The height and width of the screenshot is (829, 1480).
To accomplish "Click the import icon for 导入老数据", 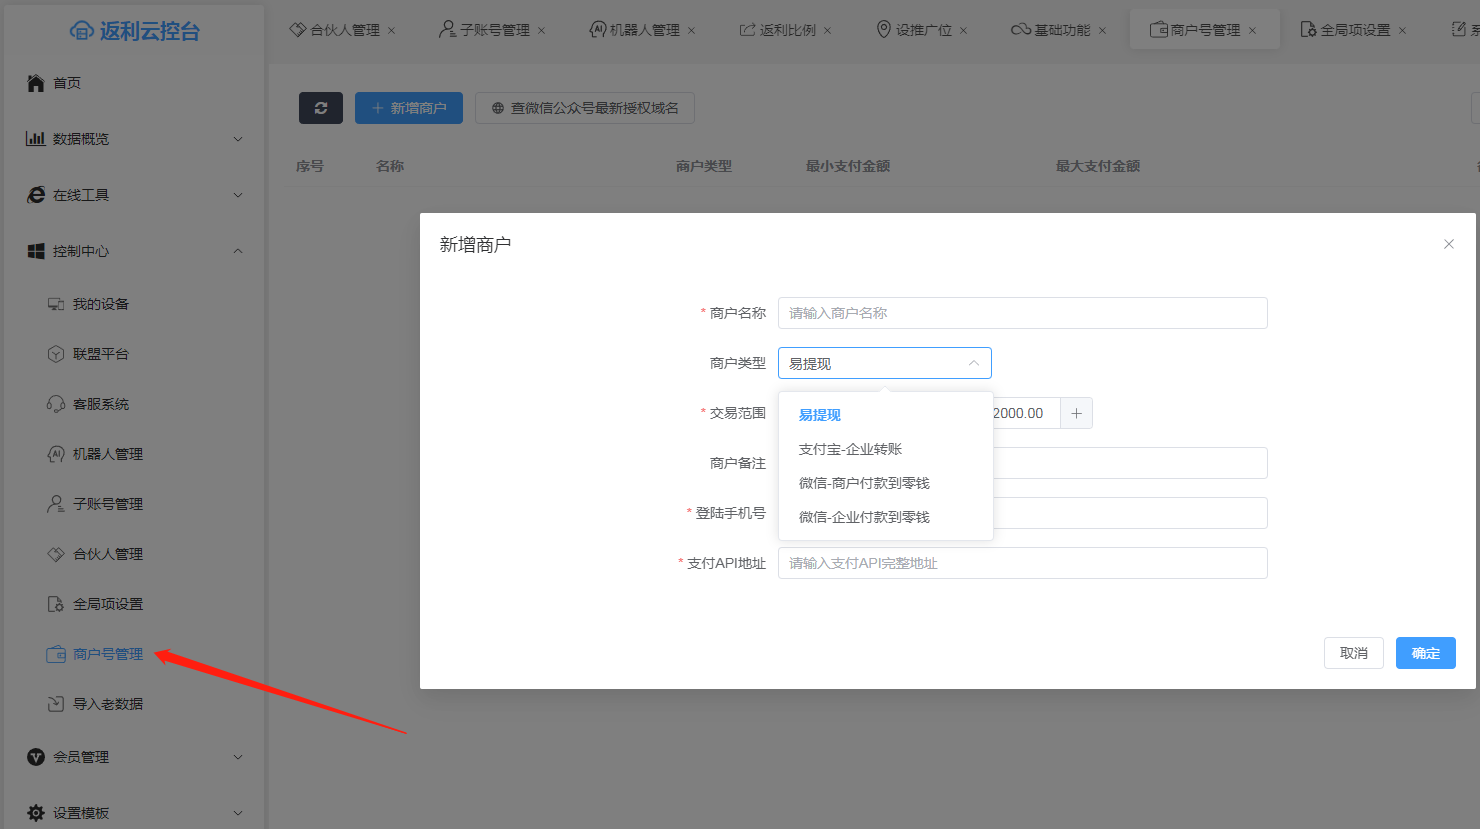I will click(56, 704).
